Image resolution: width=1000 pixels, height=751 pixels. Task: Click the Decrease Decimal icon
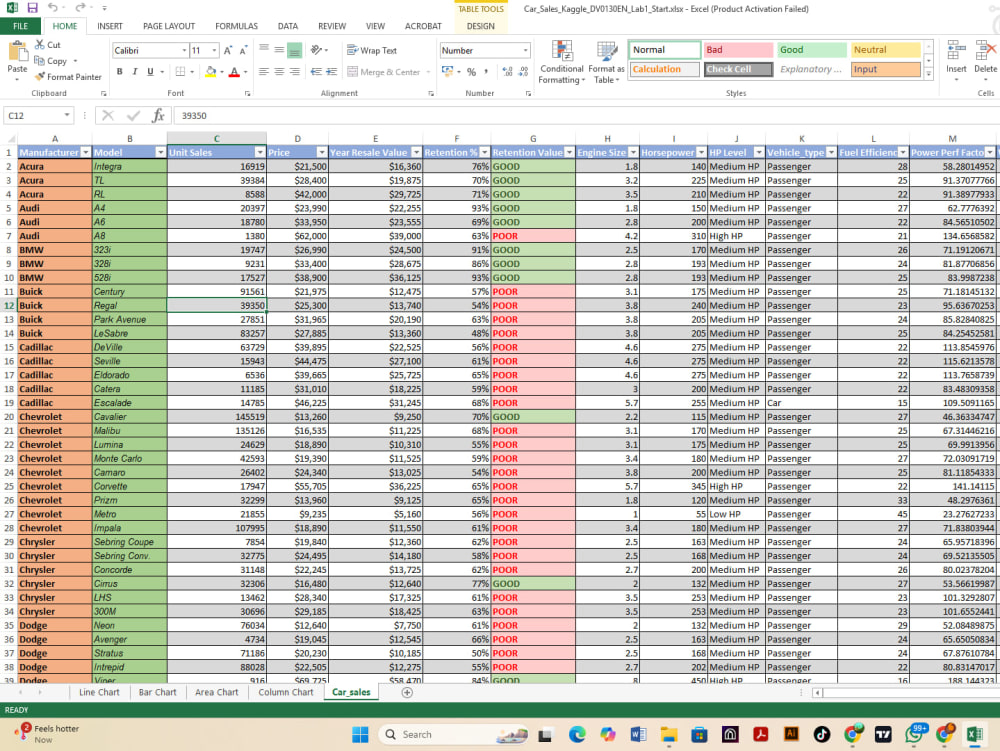[524, 72]
